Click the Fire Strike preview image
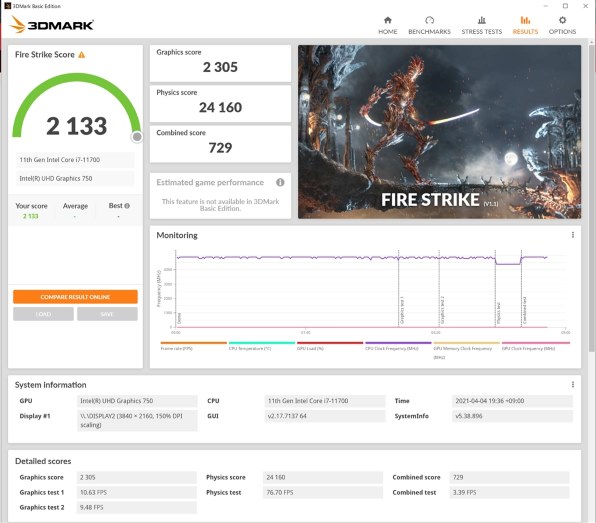Image resolution: width=596 pixels, height=523 pixels. click(439, 132)
